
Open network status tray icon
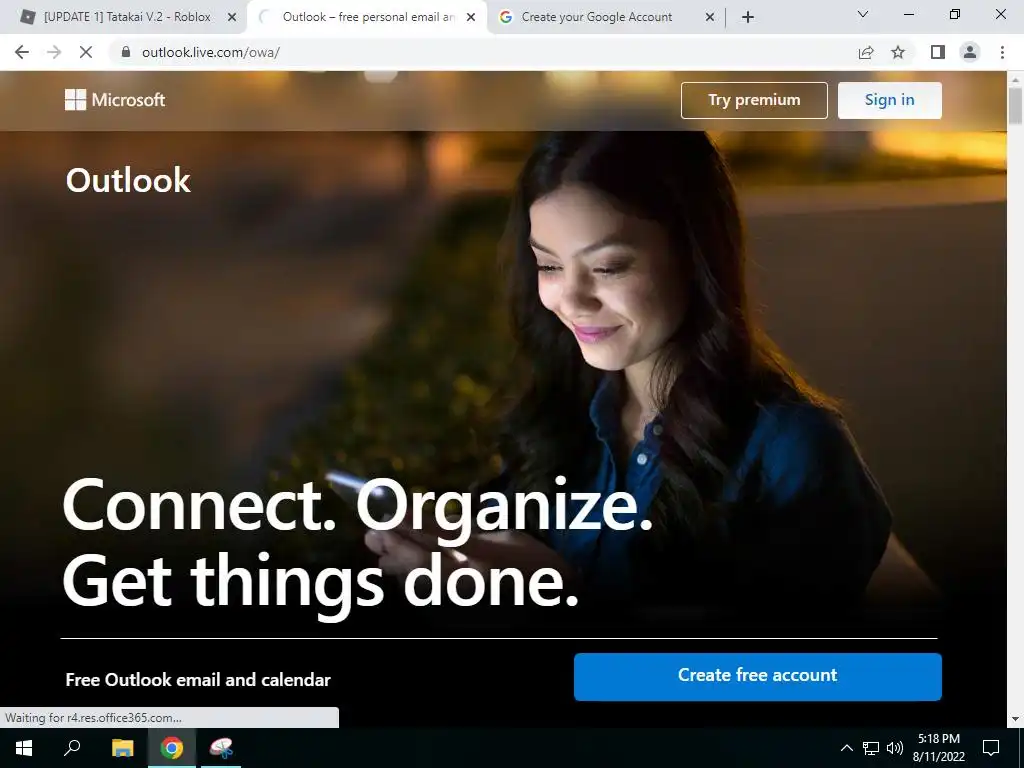(x=871, y=748)
